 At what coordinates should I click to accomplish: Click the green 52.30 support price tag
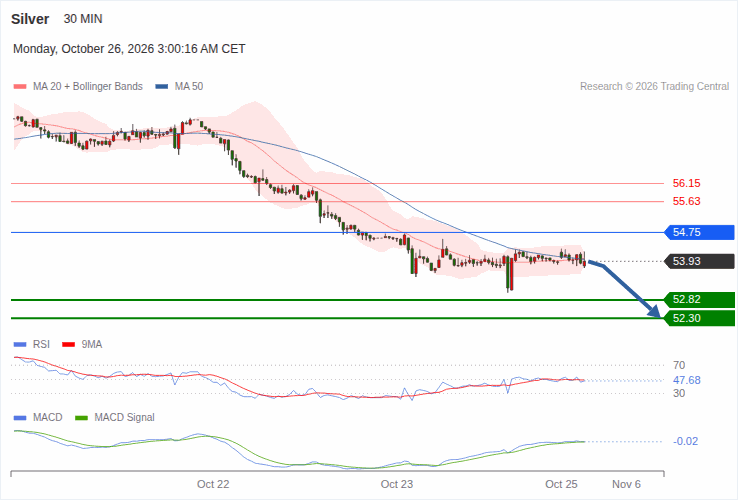[x=699, y=318]
